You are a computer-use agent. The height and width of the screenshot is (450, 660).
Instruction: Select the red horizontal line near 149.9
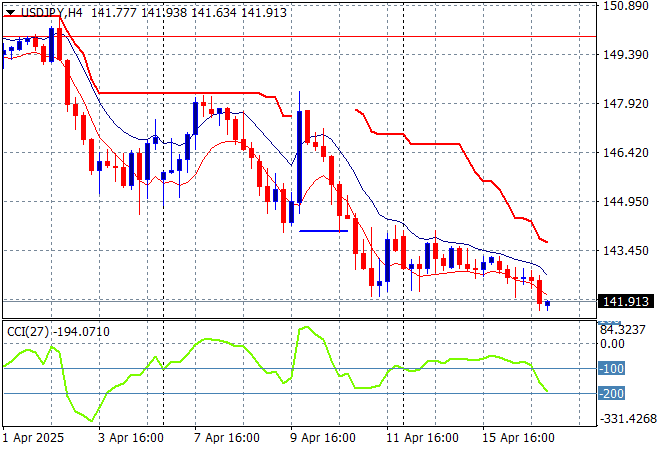click(x=300, y=37)
